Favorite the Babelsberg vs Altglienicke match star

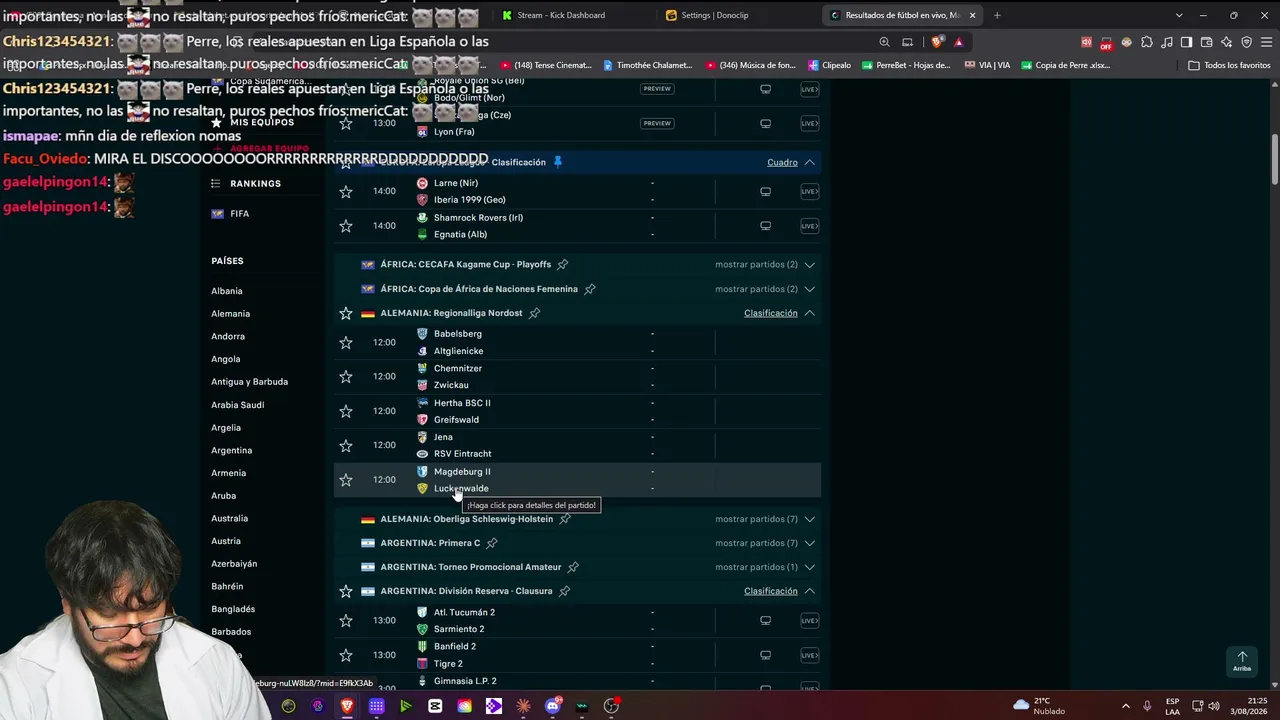[346, 342]
